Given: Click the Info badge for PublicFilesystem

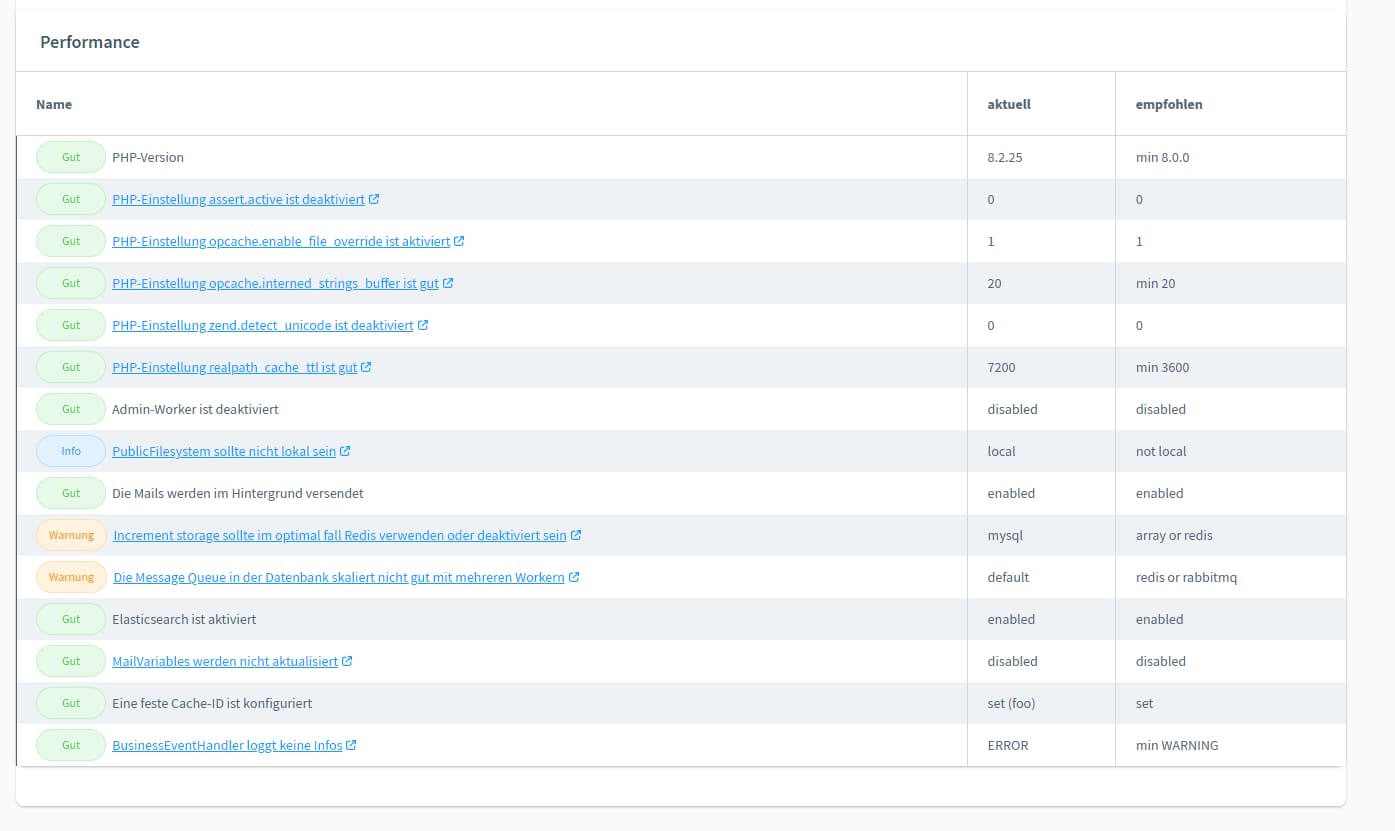Looking at the screenshot, I should click(x=71, y=451).
